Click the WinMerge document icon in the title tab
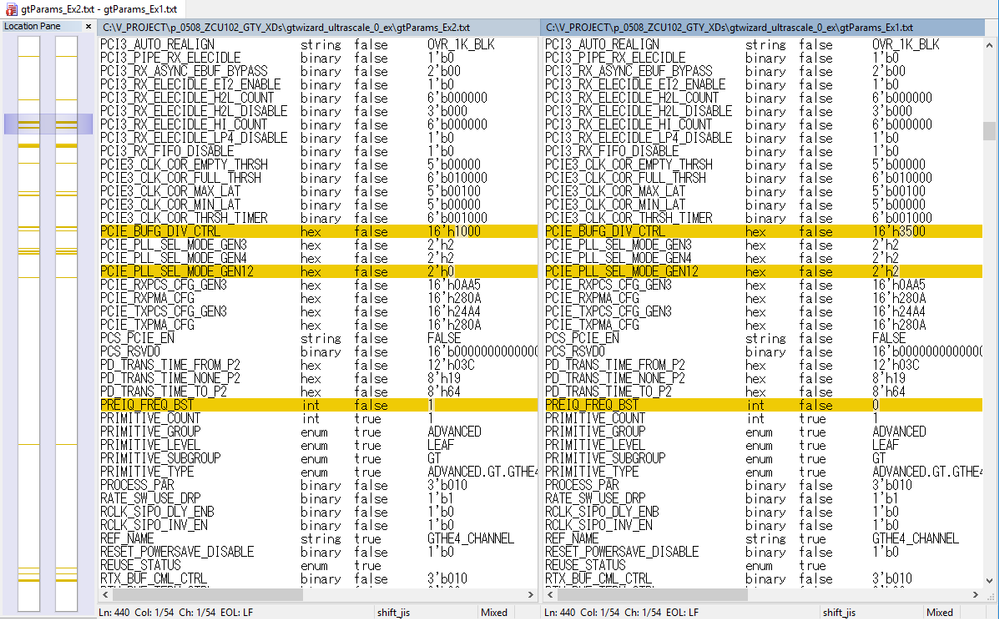 [x=11, y=10]
